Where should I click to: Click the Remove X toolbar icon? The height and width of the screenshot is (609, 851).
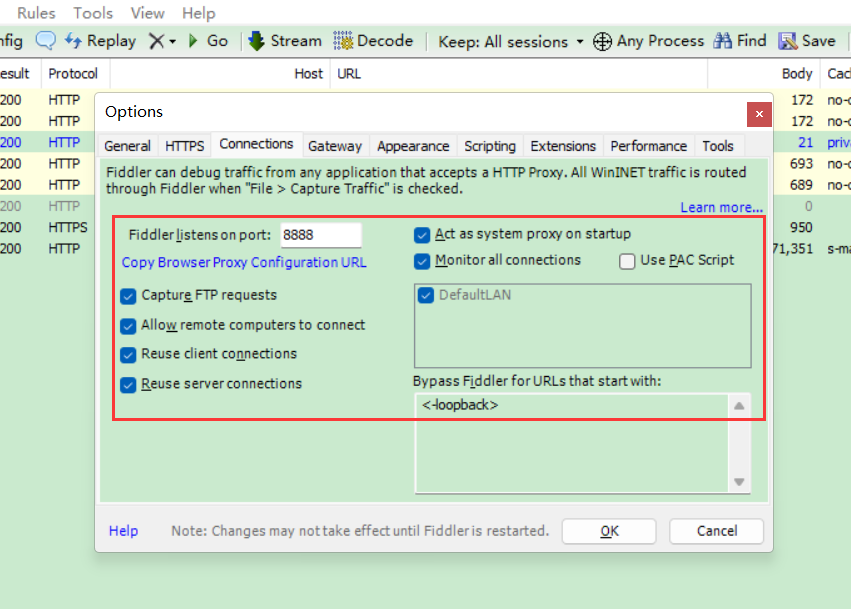[x=156, y=41]
